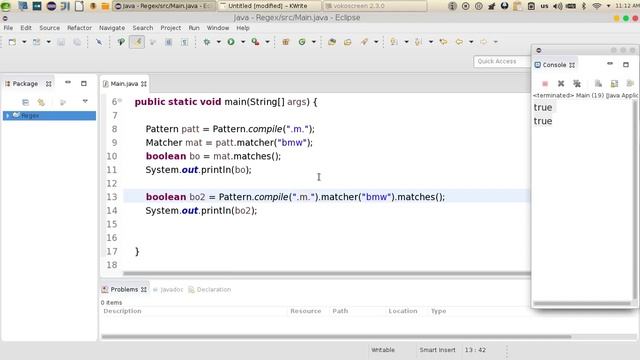Screen dimensions: 640x360
Task: Click the Forward navigation arrow icon
Action: (x=484, y=42)
